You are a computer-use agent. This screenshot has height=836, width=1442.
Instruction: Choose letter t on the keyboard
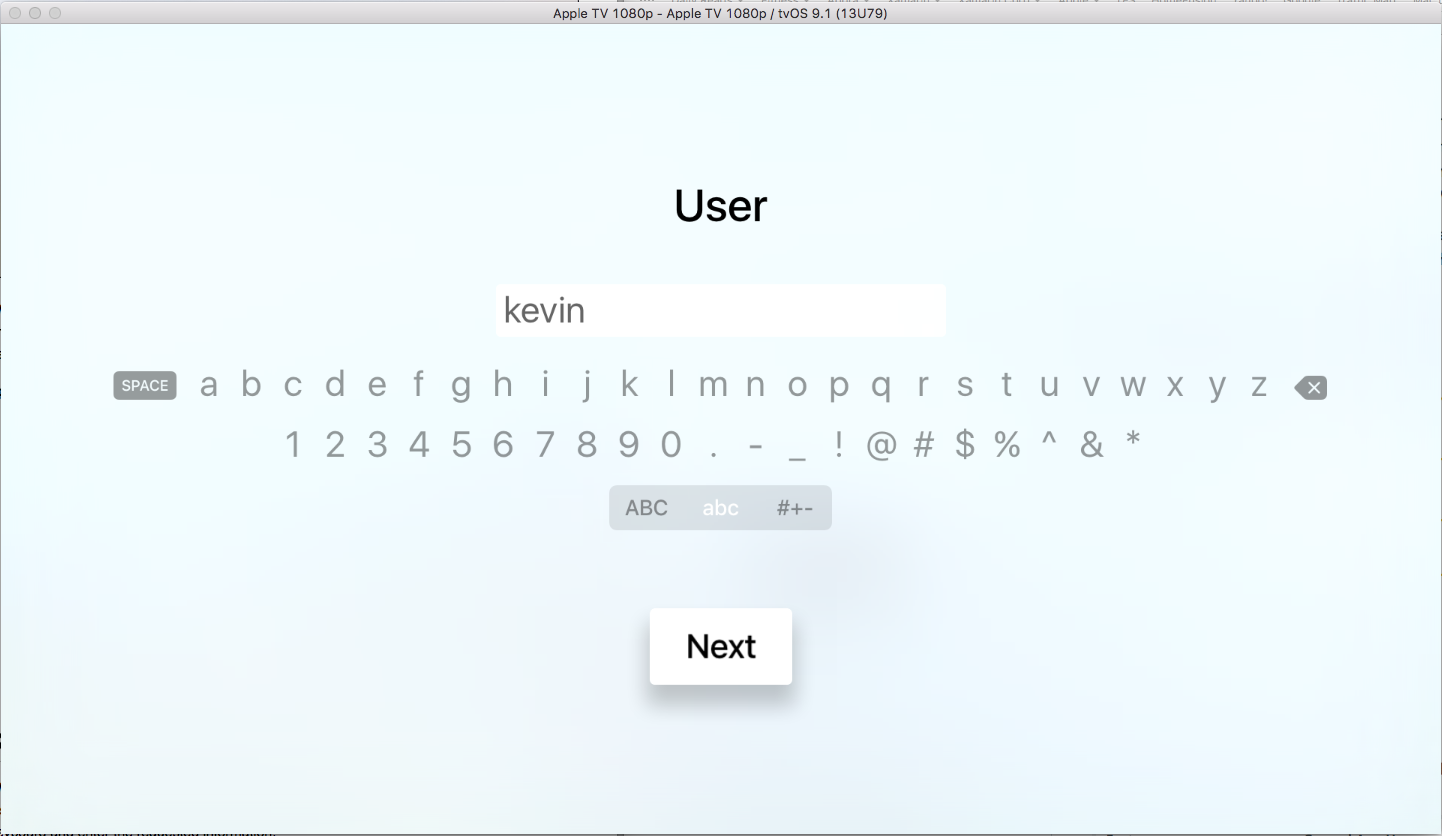tap(1007, 384)
